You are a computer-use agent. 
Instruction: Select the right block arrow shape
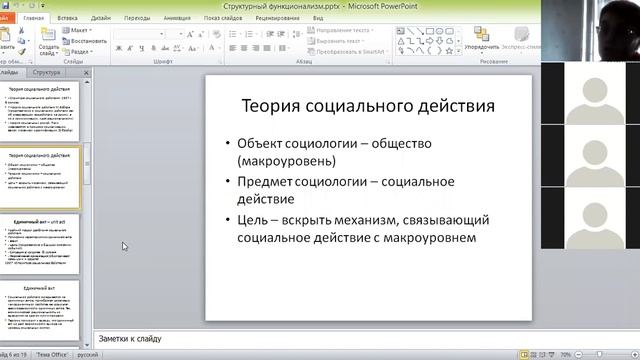430,41
